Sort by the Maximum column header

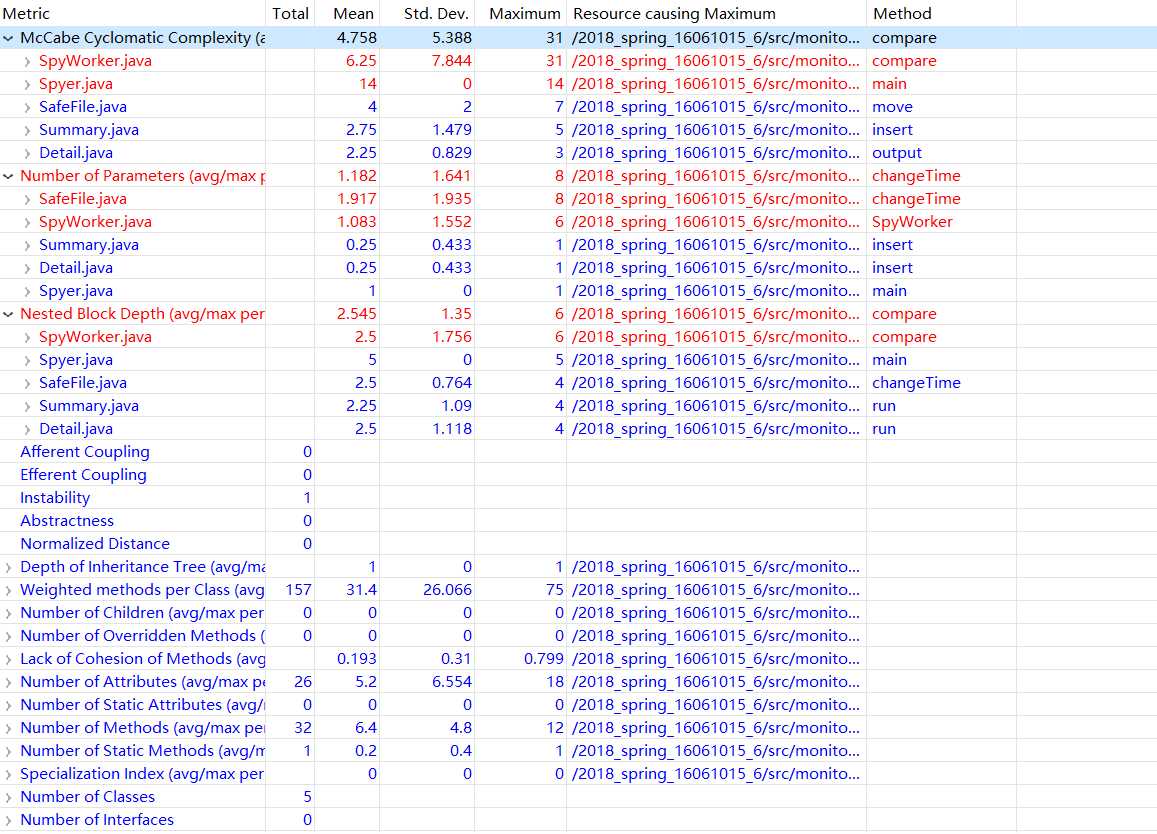521,13
